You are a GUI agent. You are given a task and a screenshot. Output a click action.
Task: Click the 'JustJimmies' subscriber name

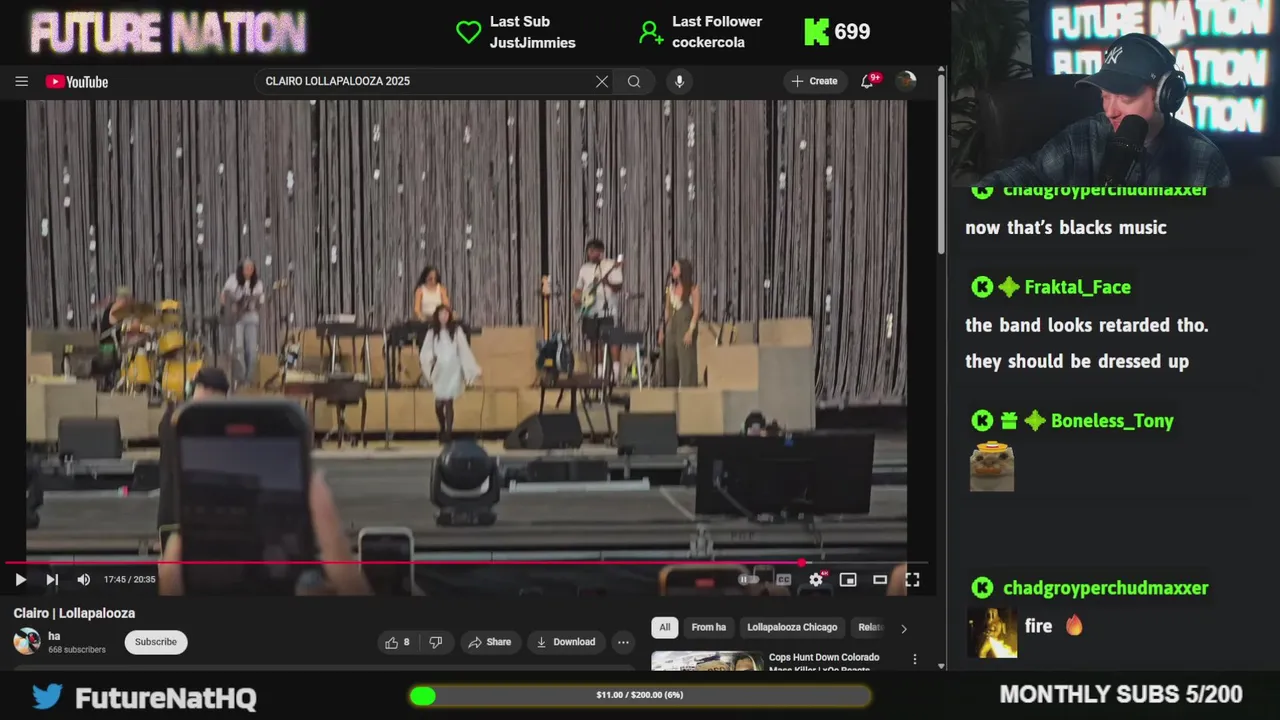[x=532, y=43]
